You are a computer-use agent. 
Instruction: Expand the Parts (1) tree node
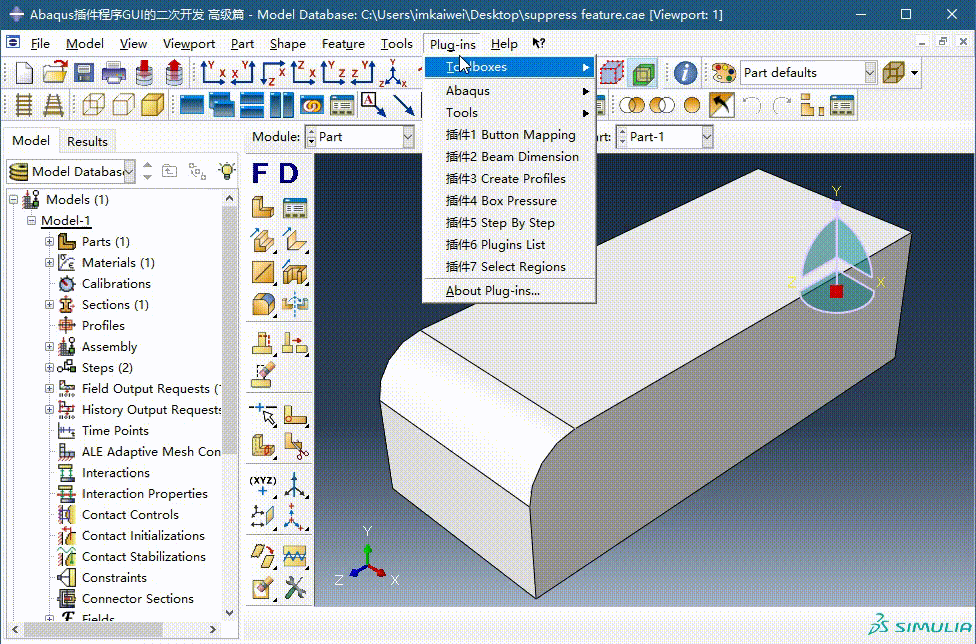tap(48, 241)
